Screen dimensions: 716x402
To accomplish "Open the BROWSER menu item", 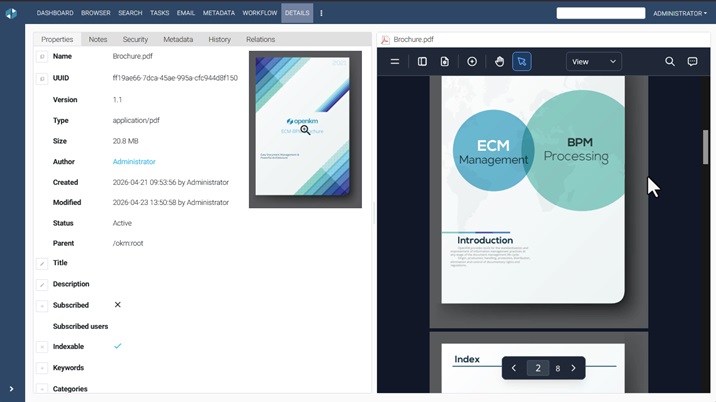I will pos(96,13).
